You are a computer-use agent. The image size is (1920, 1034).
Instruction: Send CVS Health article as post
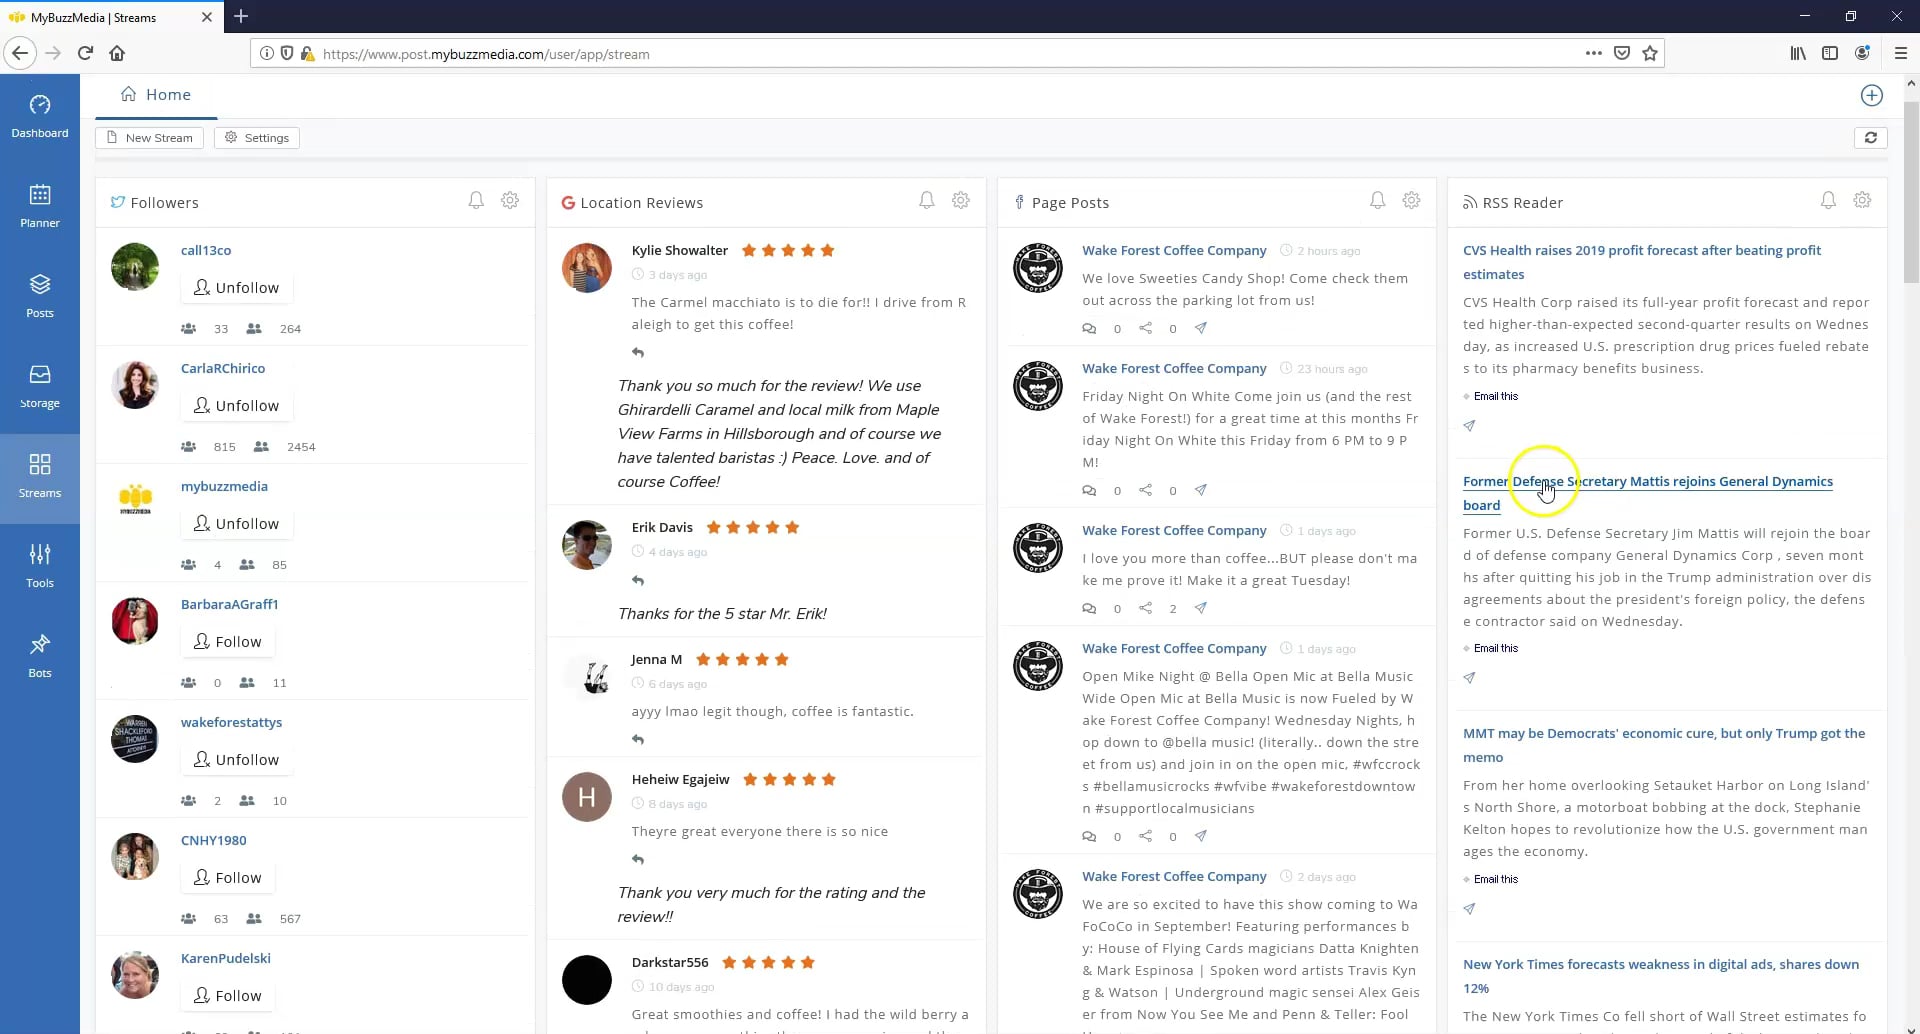click(1469, 426)
